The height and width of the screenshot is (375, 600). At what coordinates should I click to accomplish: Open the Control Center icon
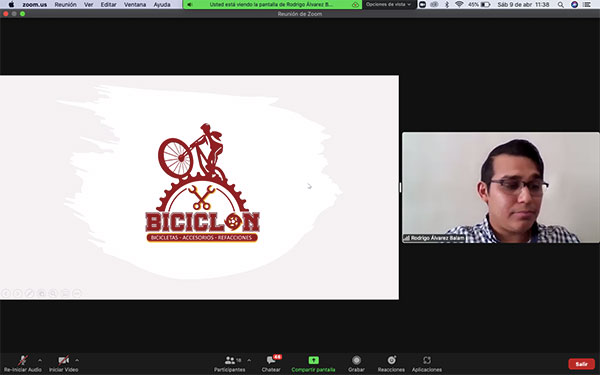[587, 5]
